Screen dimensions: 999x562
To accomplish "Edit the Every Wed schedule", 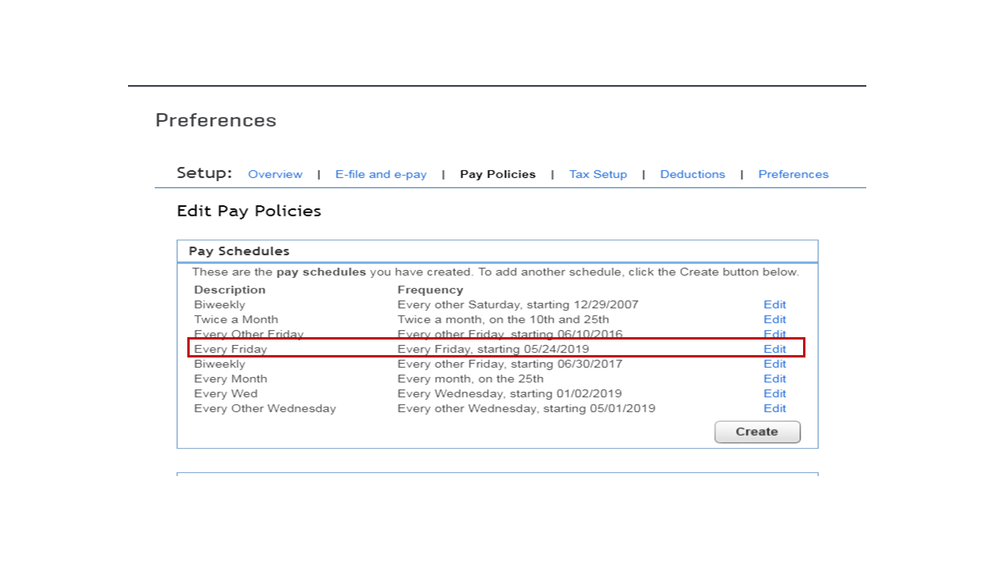I will tap(774, 394).
